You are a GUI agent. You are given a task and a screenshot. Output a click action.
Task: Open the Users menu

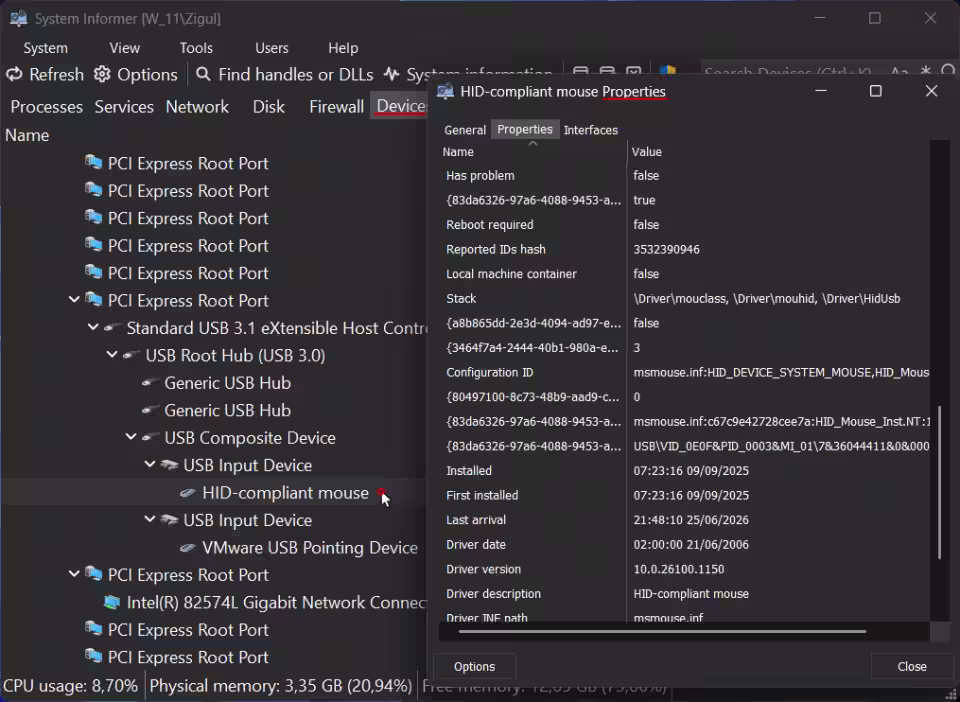pyautogui.click(x=271, y=48)
